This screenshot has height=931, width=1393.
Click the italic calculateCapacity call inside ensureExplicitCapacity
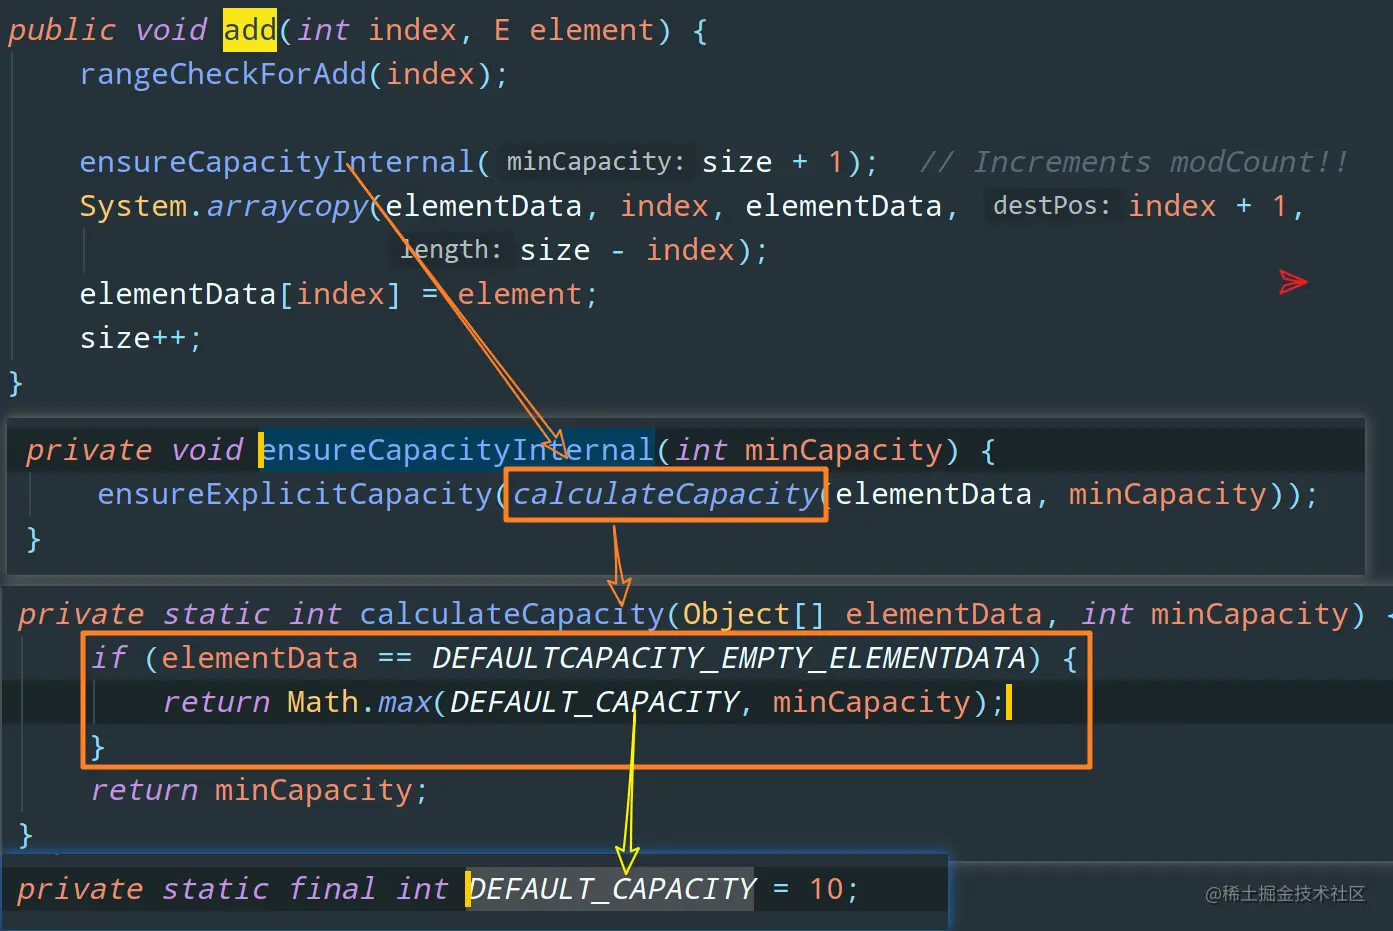pos(666,494)
